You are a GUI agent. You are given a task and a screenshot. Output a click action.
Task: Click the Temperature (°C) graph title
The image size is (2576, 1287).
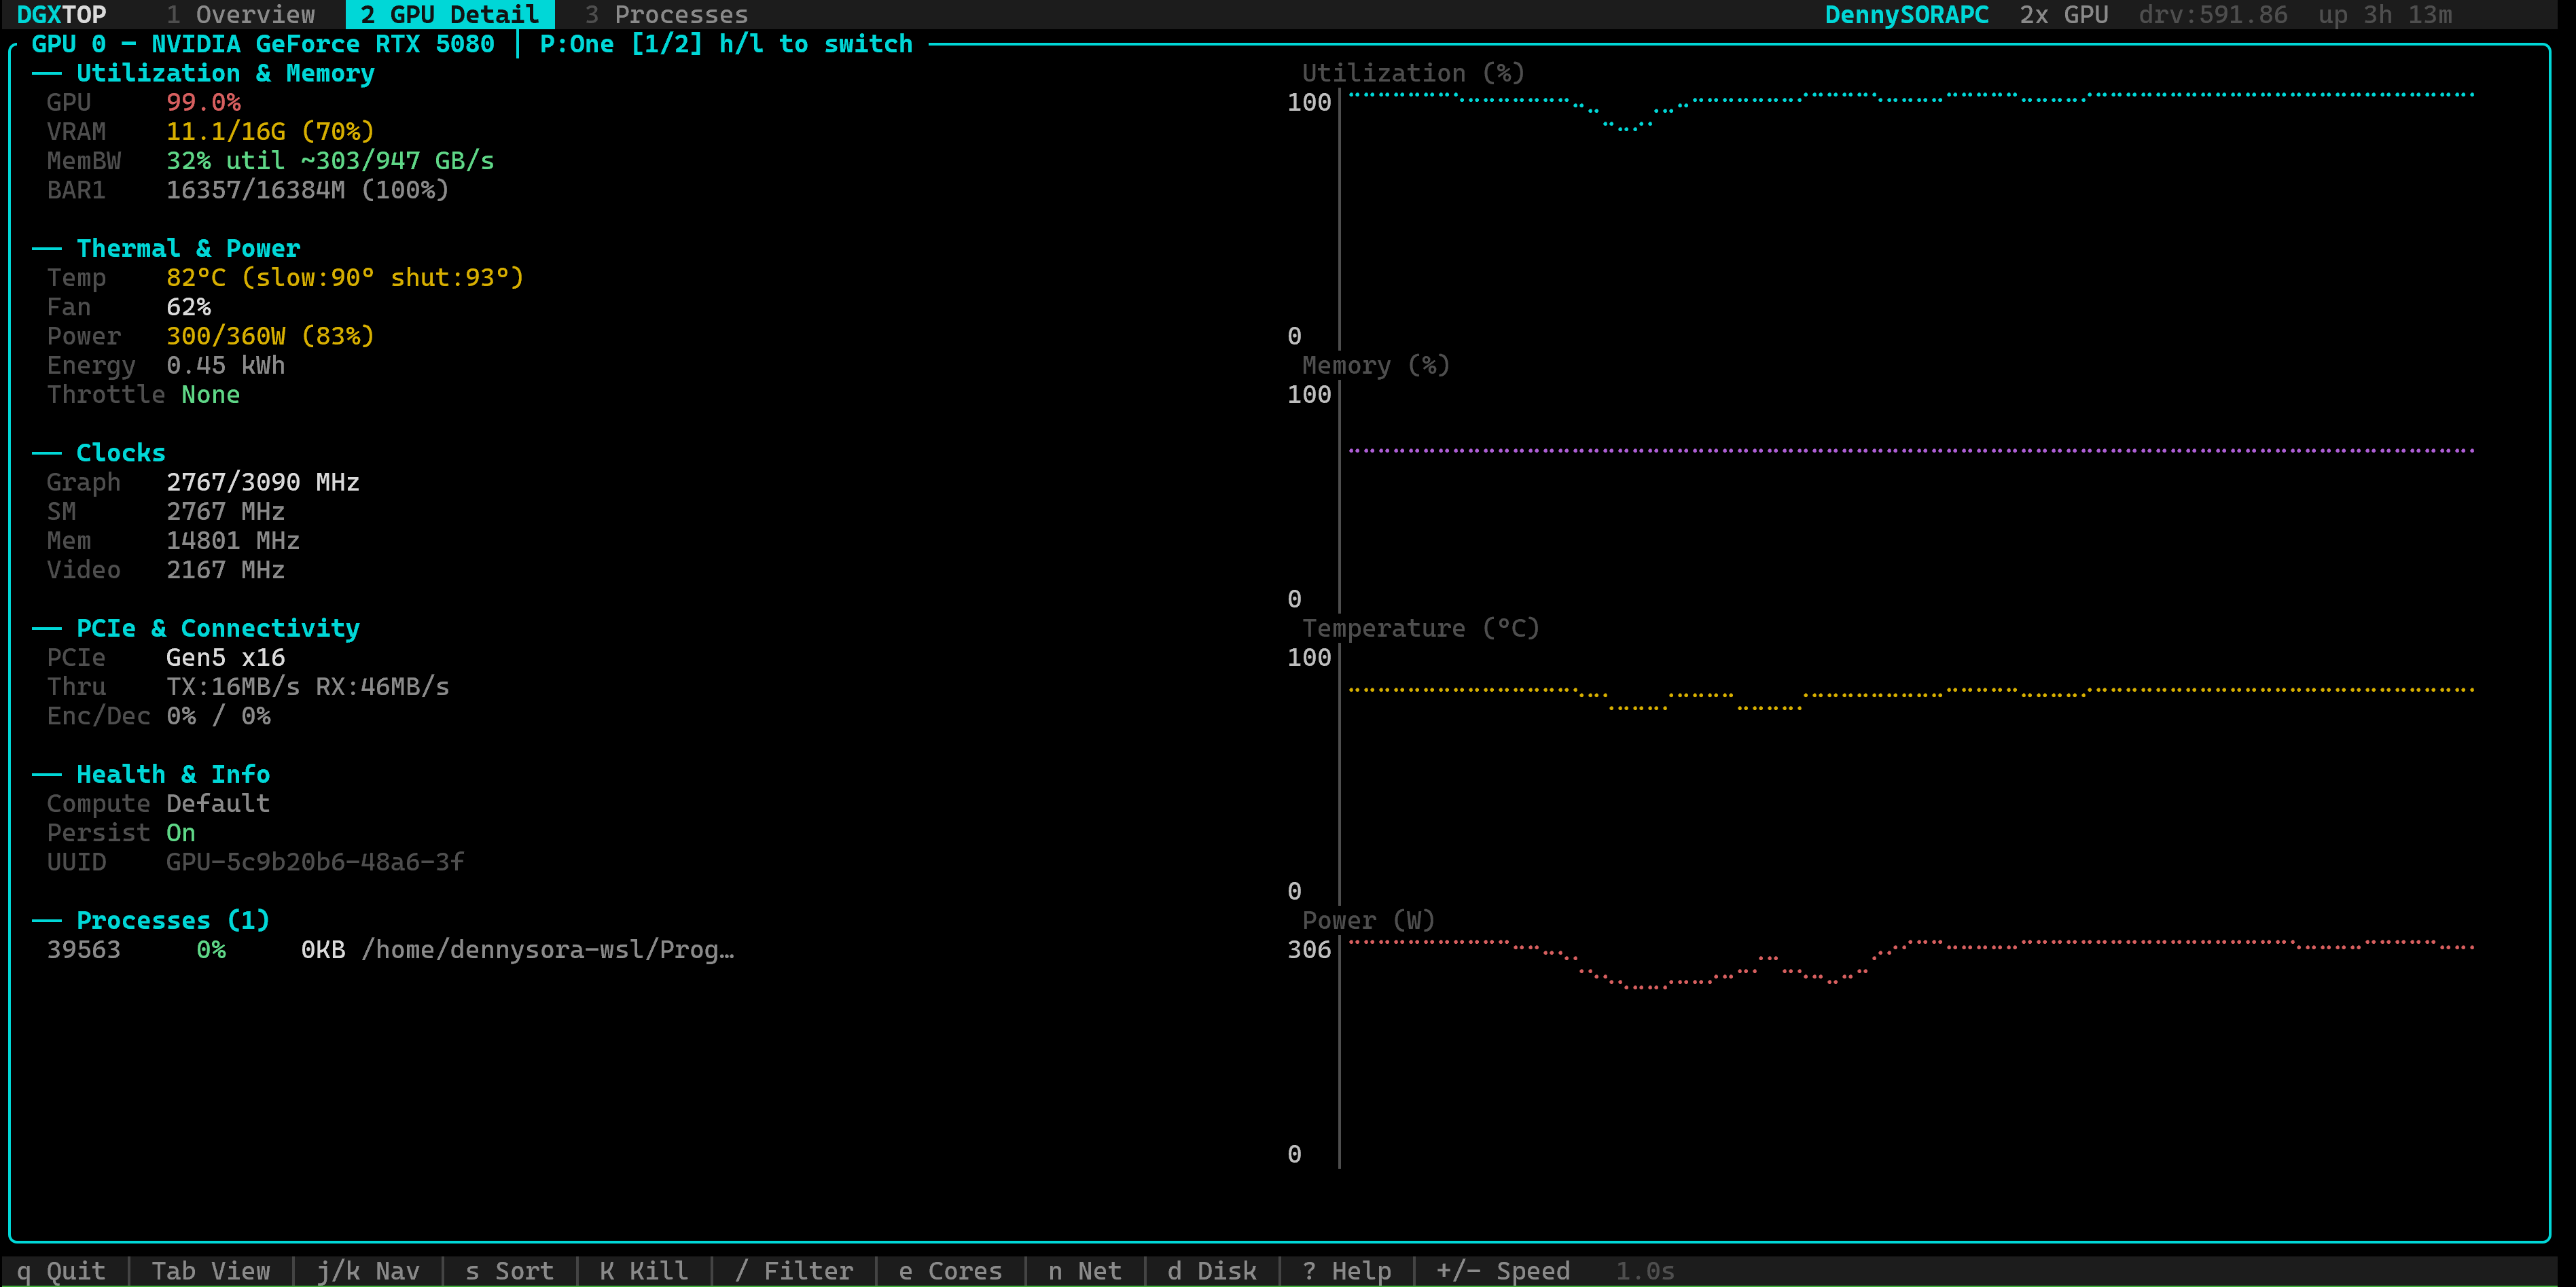coord(1420,628)
